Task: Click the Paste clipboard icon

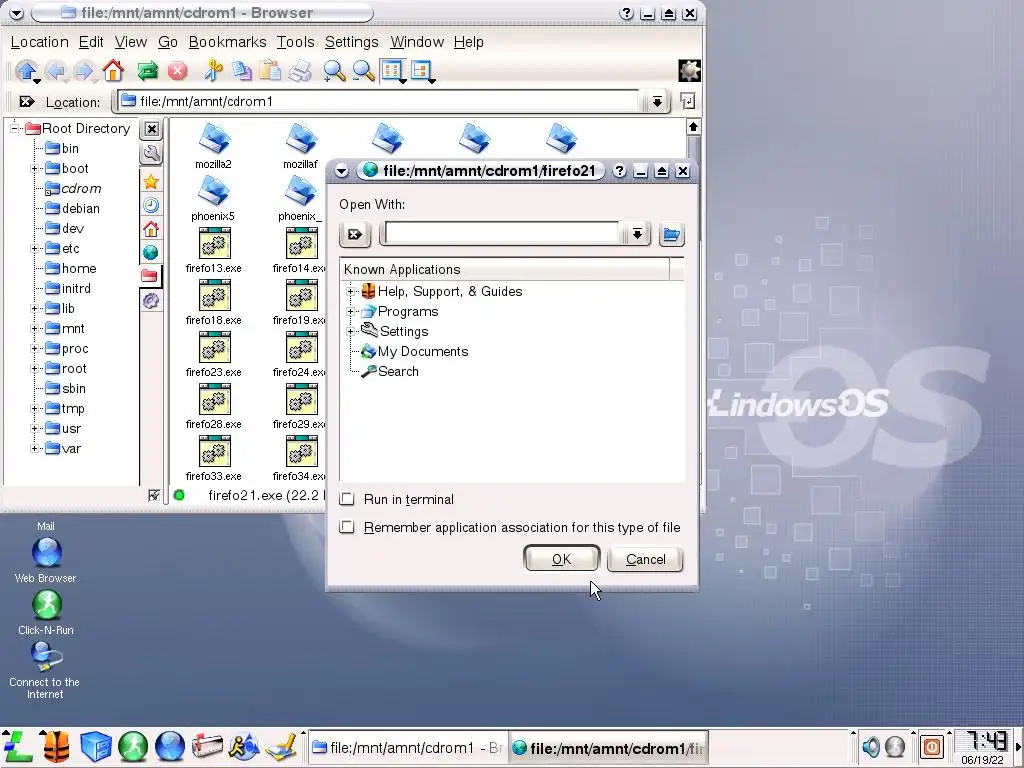Action: [270, 71]
